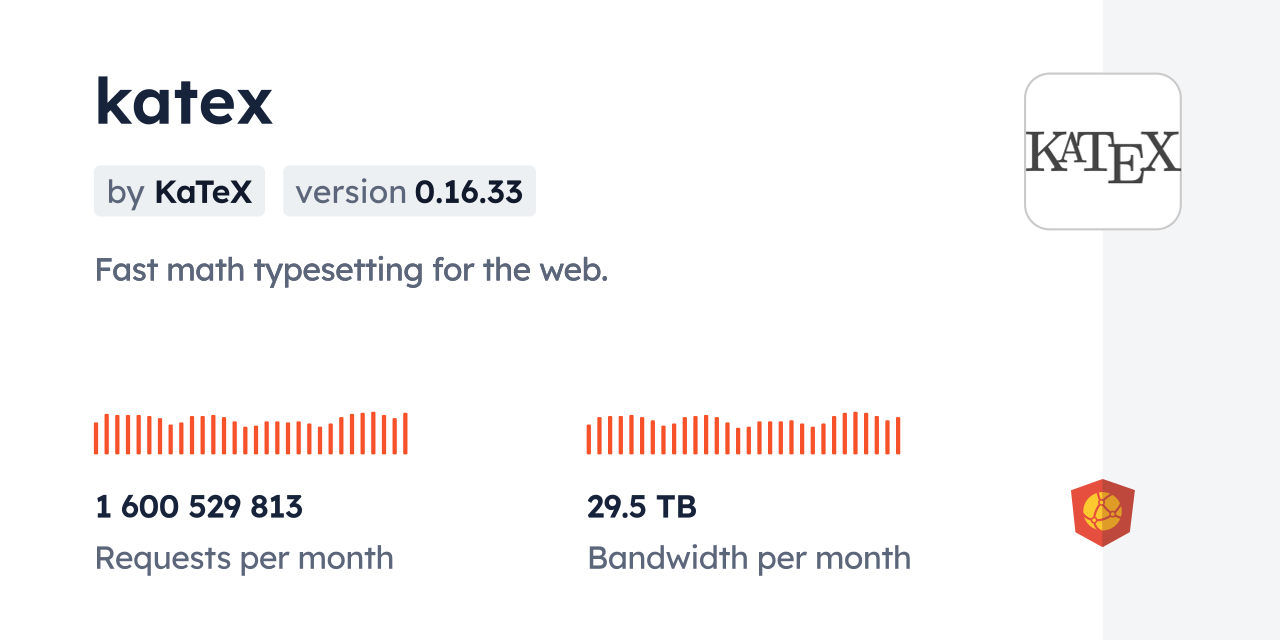The height and width of the screenshot is (640, 1280).
Task: Click the jsDelivr shield logo
Action: 1102,513
